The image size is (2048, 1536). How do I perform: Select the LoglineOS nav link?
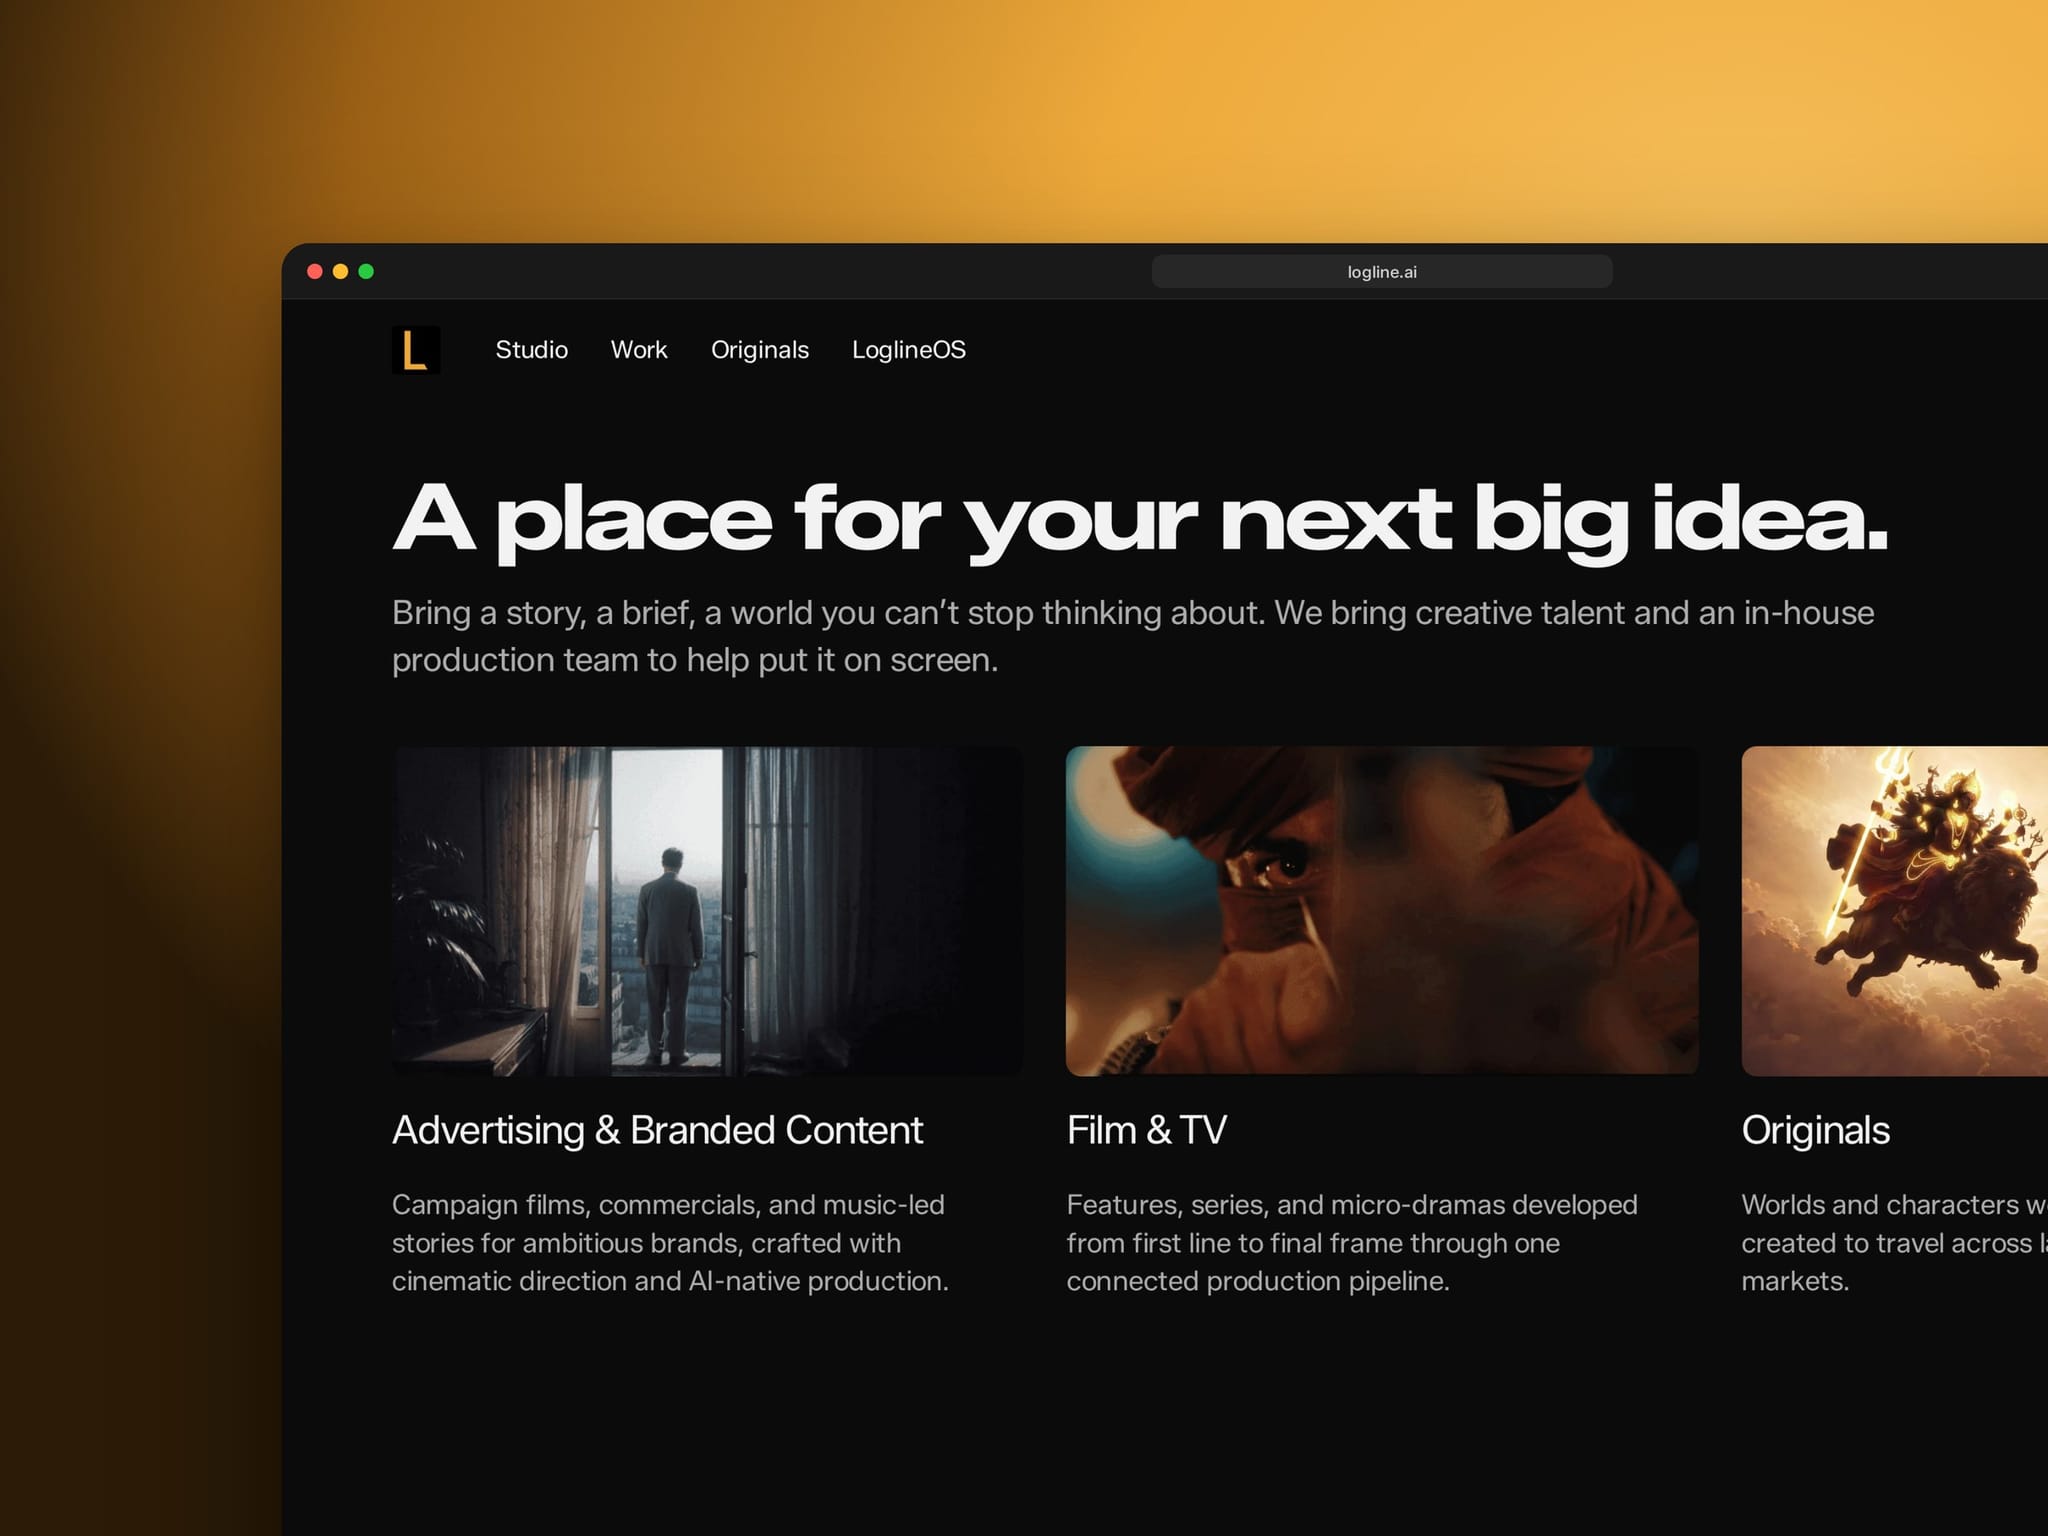[909, 350]
